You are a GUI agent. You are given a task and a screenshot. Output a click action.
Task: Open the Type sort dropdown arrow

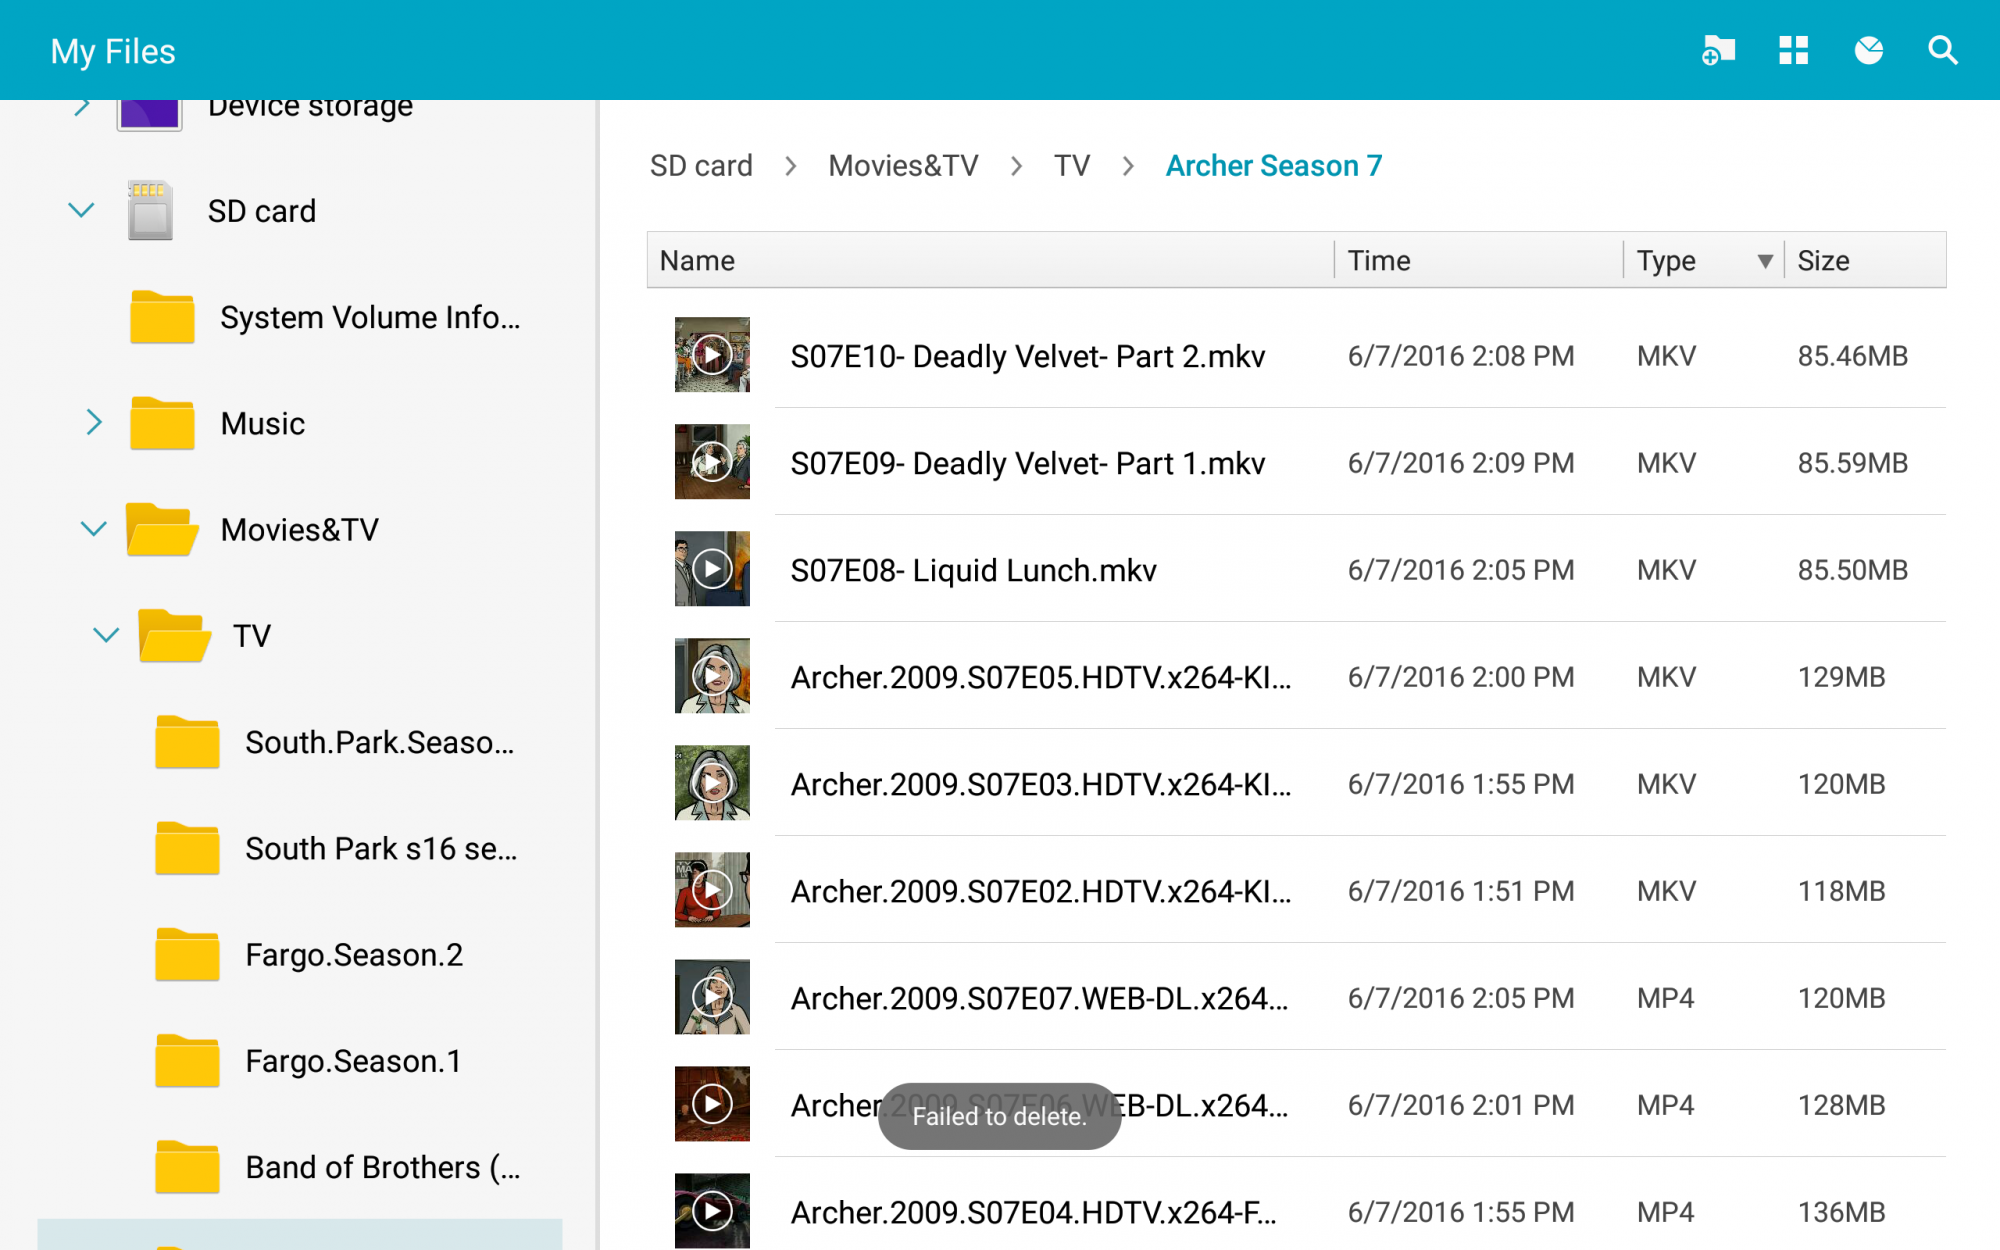1765,261
